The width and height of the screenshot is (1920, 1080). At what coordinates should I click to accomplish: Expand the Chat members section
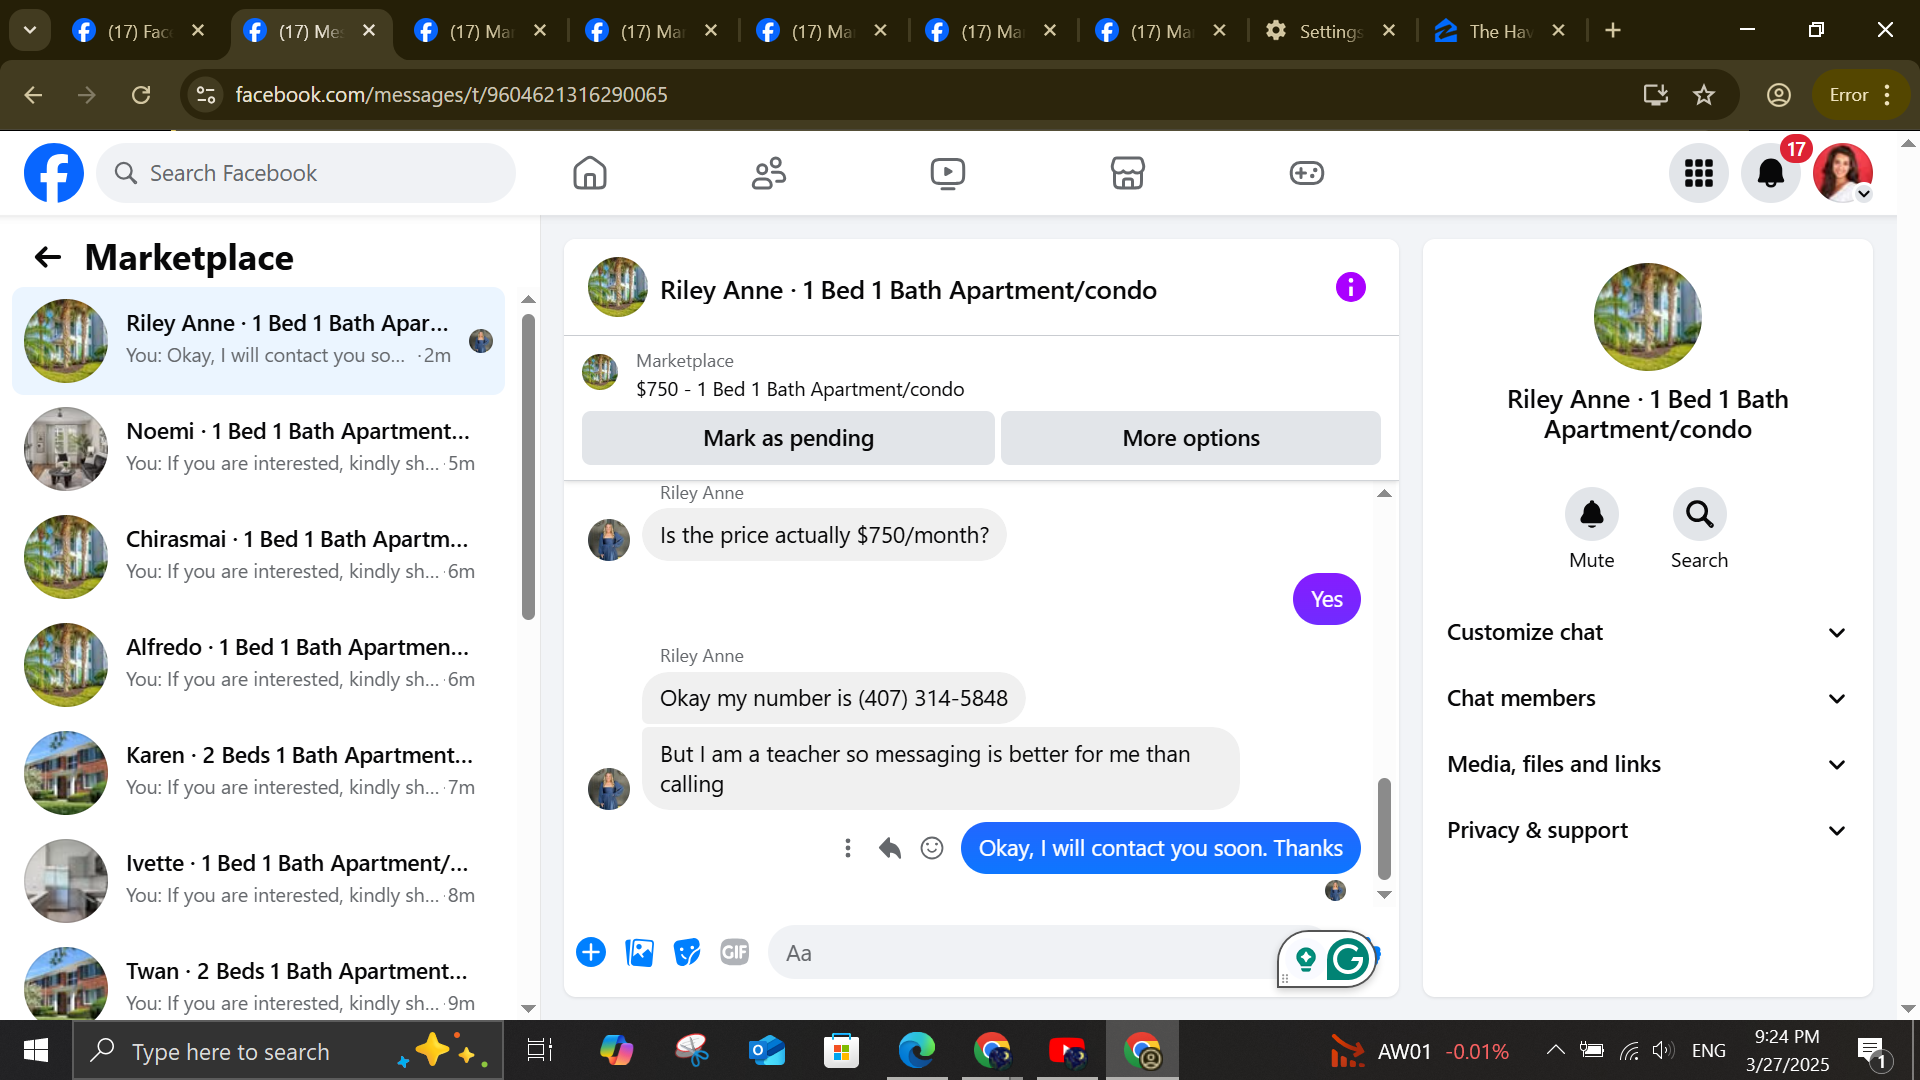(1647, 698)
